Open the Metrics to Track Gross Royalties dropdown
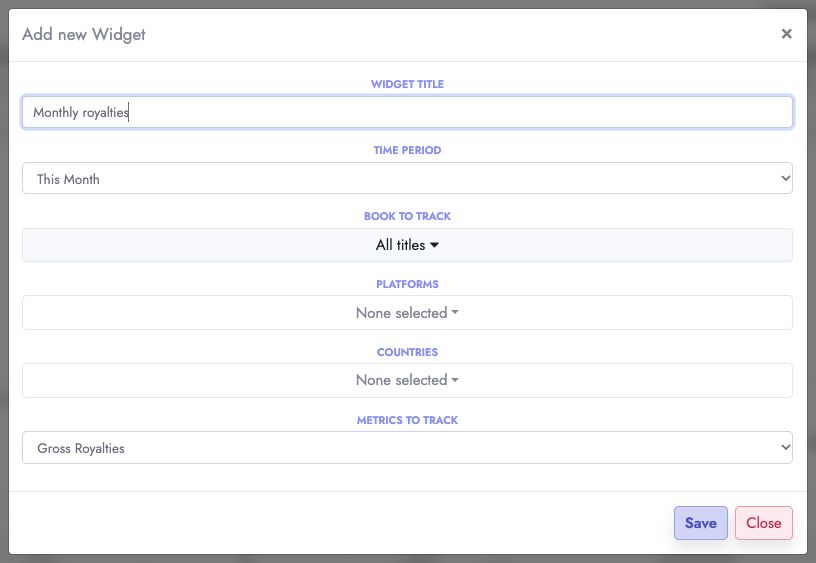Screen dimensions: 816x563 (x=407, y=447)
